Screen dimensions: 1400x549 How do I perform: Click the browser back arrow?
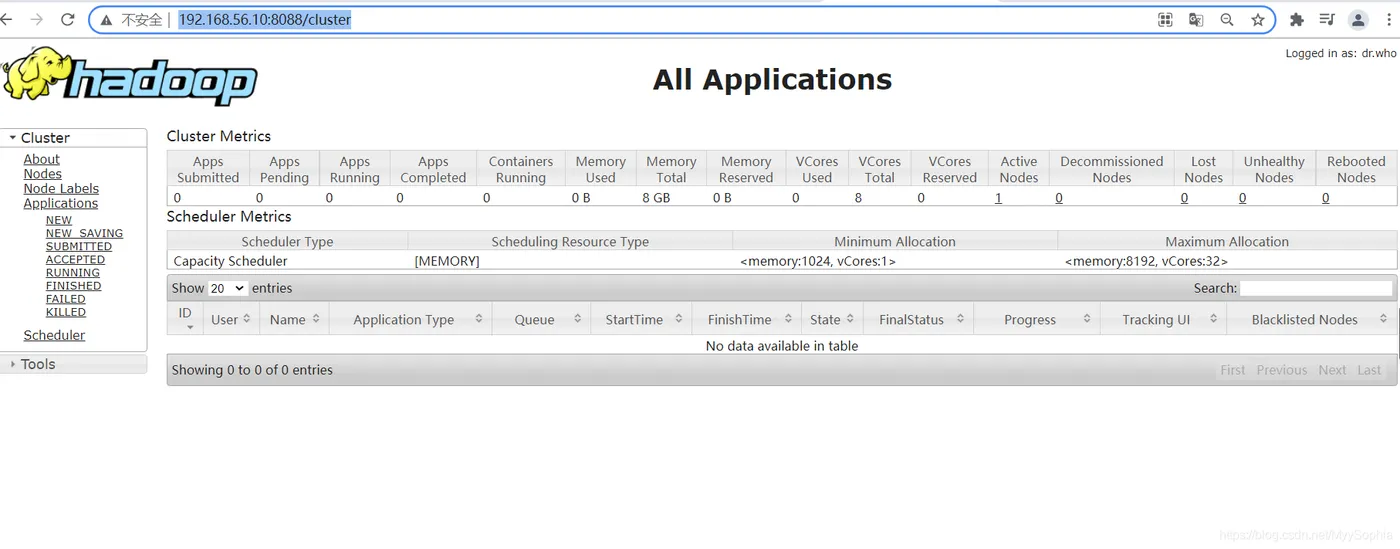pos(6,19)
